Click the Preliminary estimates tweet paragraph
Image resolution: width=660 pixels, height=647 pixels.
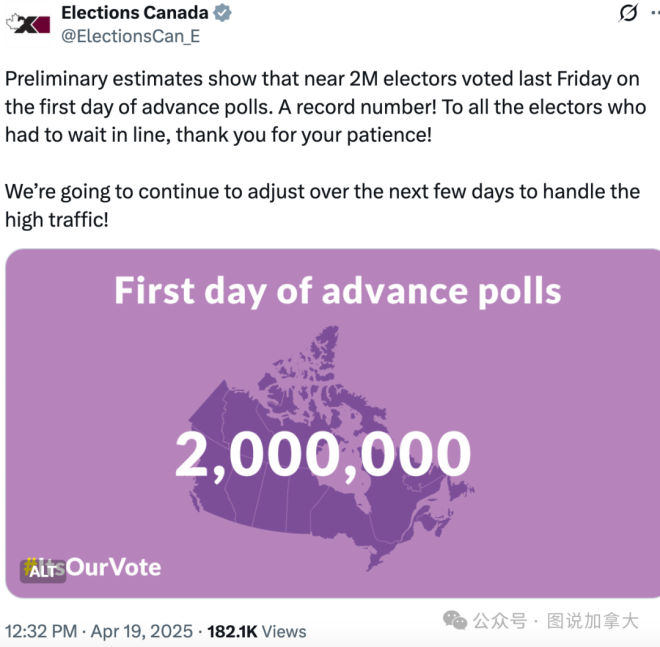pos(325,107)
